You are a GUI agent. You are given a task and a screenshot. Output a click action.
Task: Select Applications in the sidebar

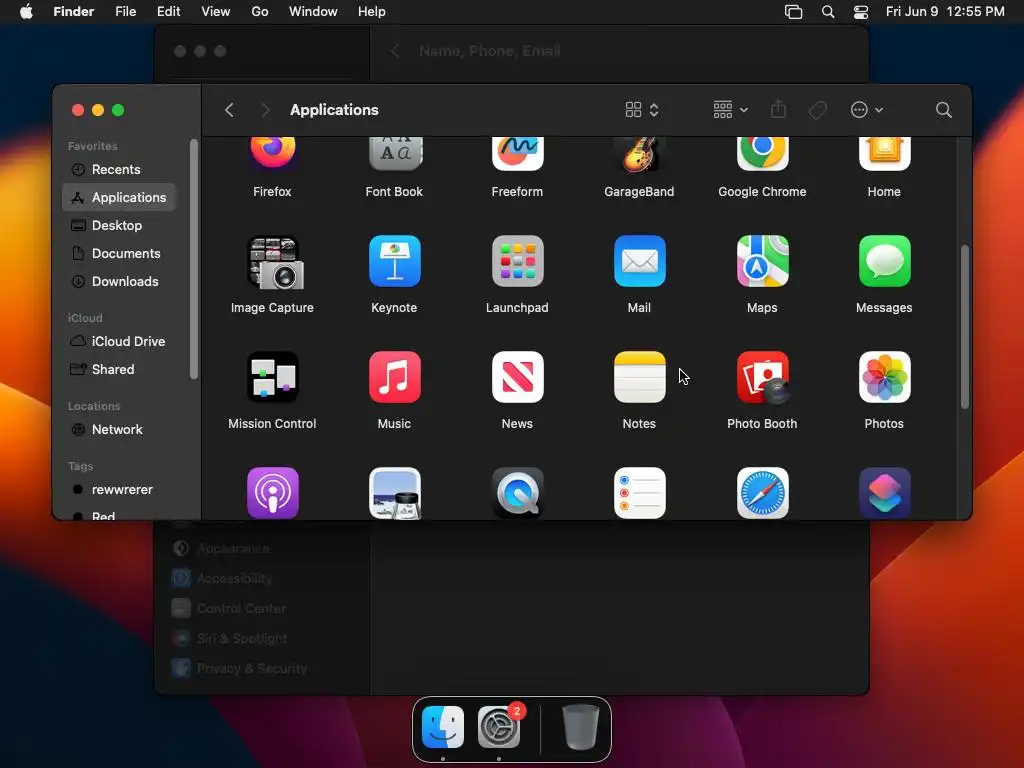(x=119, y=197)
